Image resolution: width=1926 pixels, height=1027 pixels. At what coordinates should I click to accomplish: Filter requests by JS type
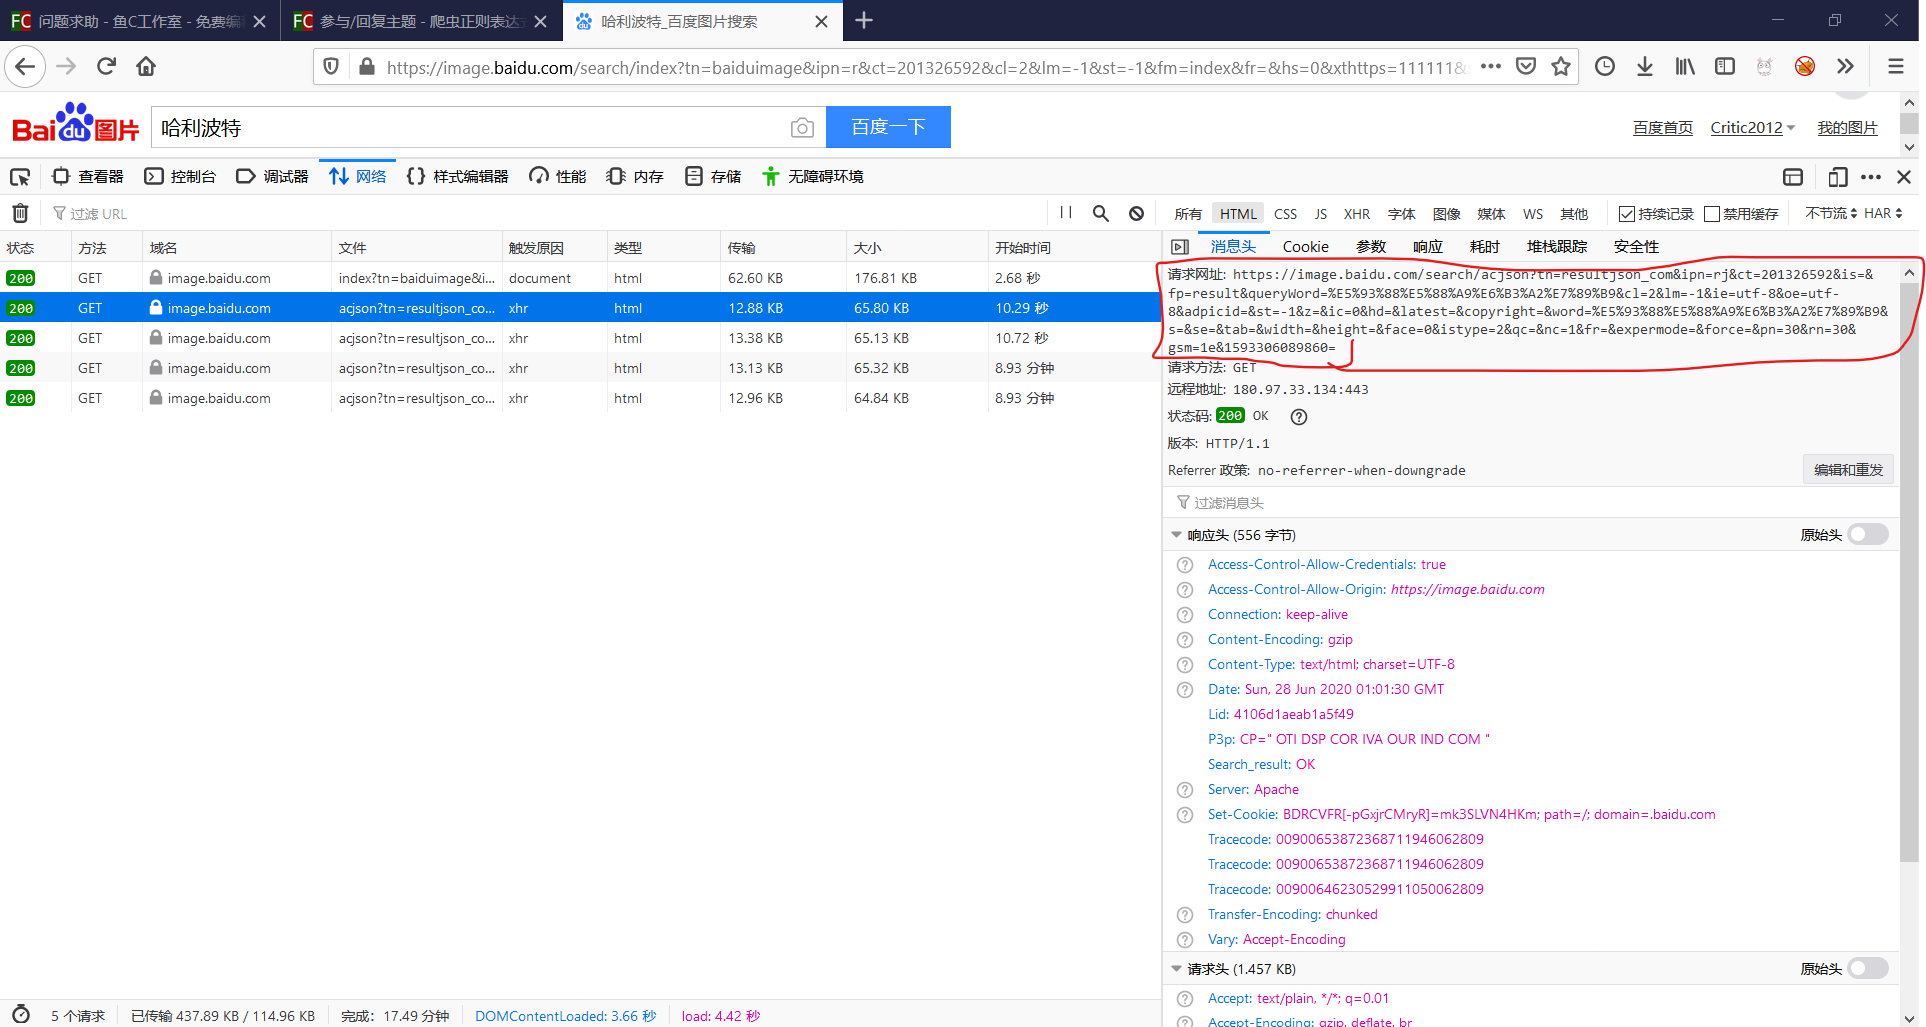pos(1321,214)
